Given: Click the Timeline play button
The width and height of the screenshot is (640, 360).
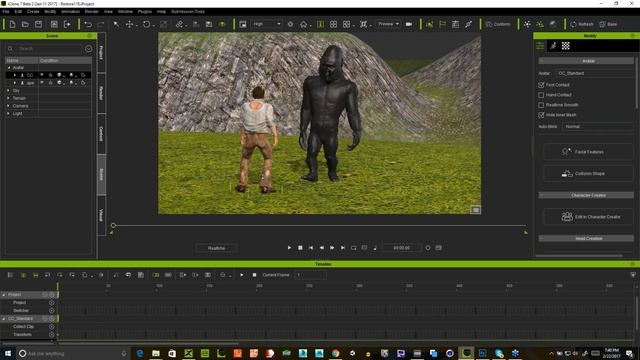Looking at the screenshot, I should pos(242,275).
